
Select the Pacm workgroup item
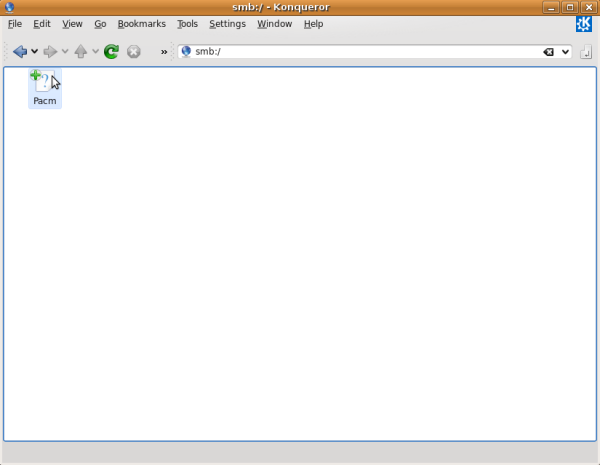coord(44,88)
